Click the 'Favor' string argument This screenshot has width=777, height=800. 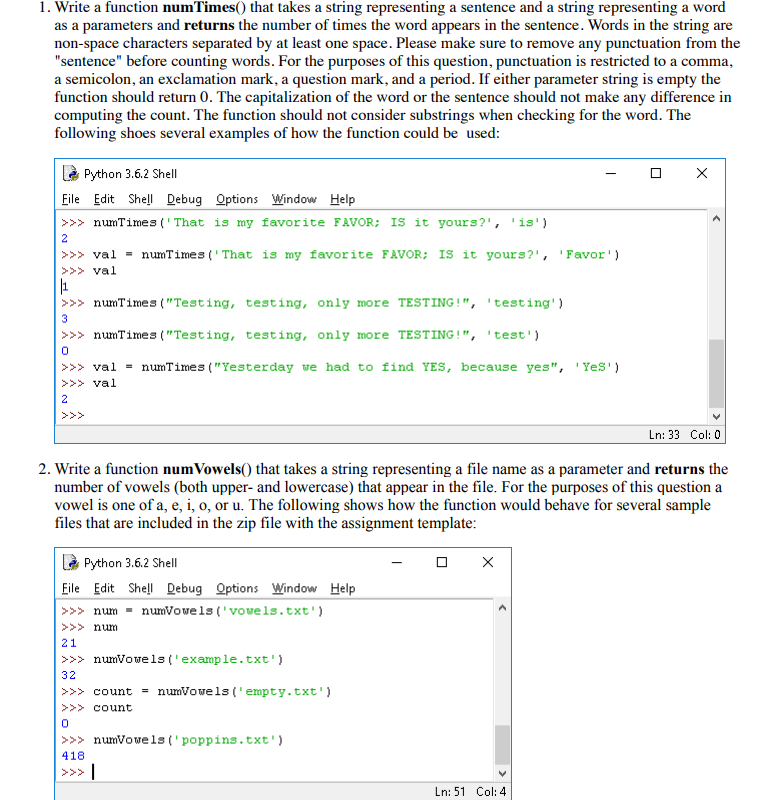click(585, 255)
